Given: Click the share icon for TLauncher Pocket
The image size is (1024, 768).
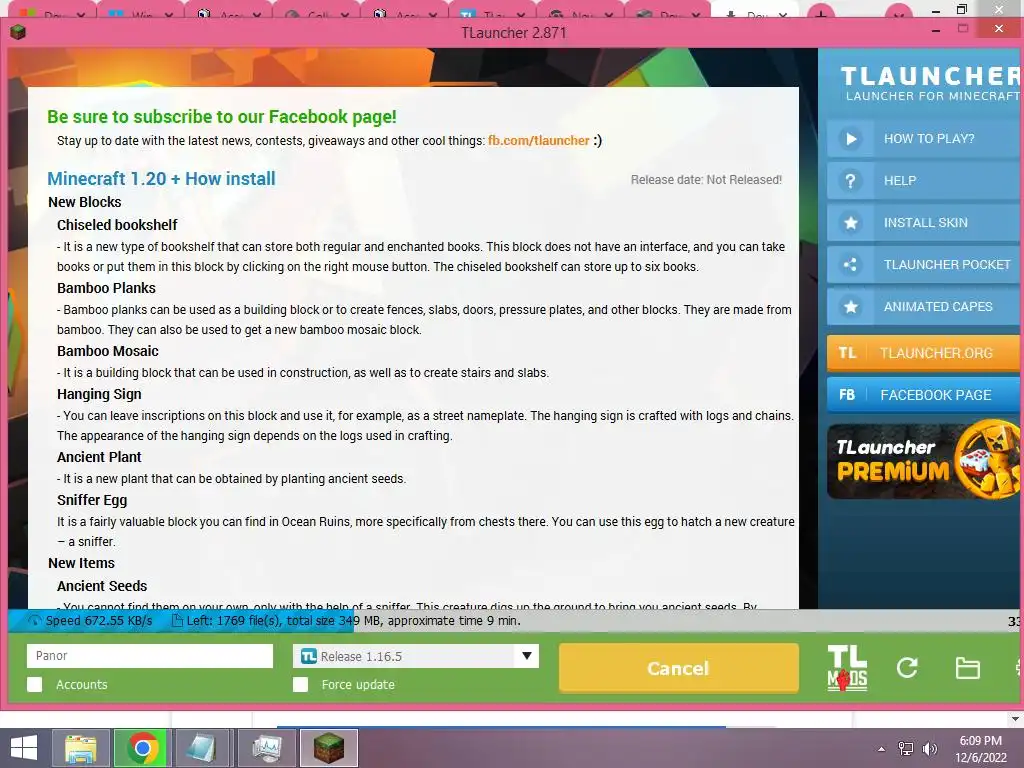Looking at the screenshot, I should point(850,264).
